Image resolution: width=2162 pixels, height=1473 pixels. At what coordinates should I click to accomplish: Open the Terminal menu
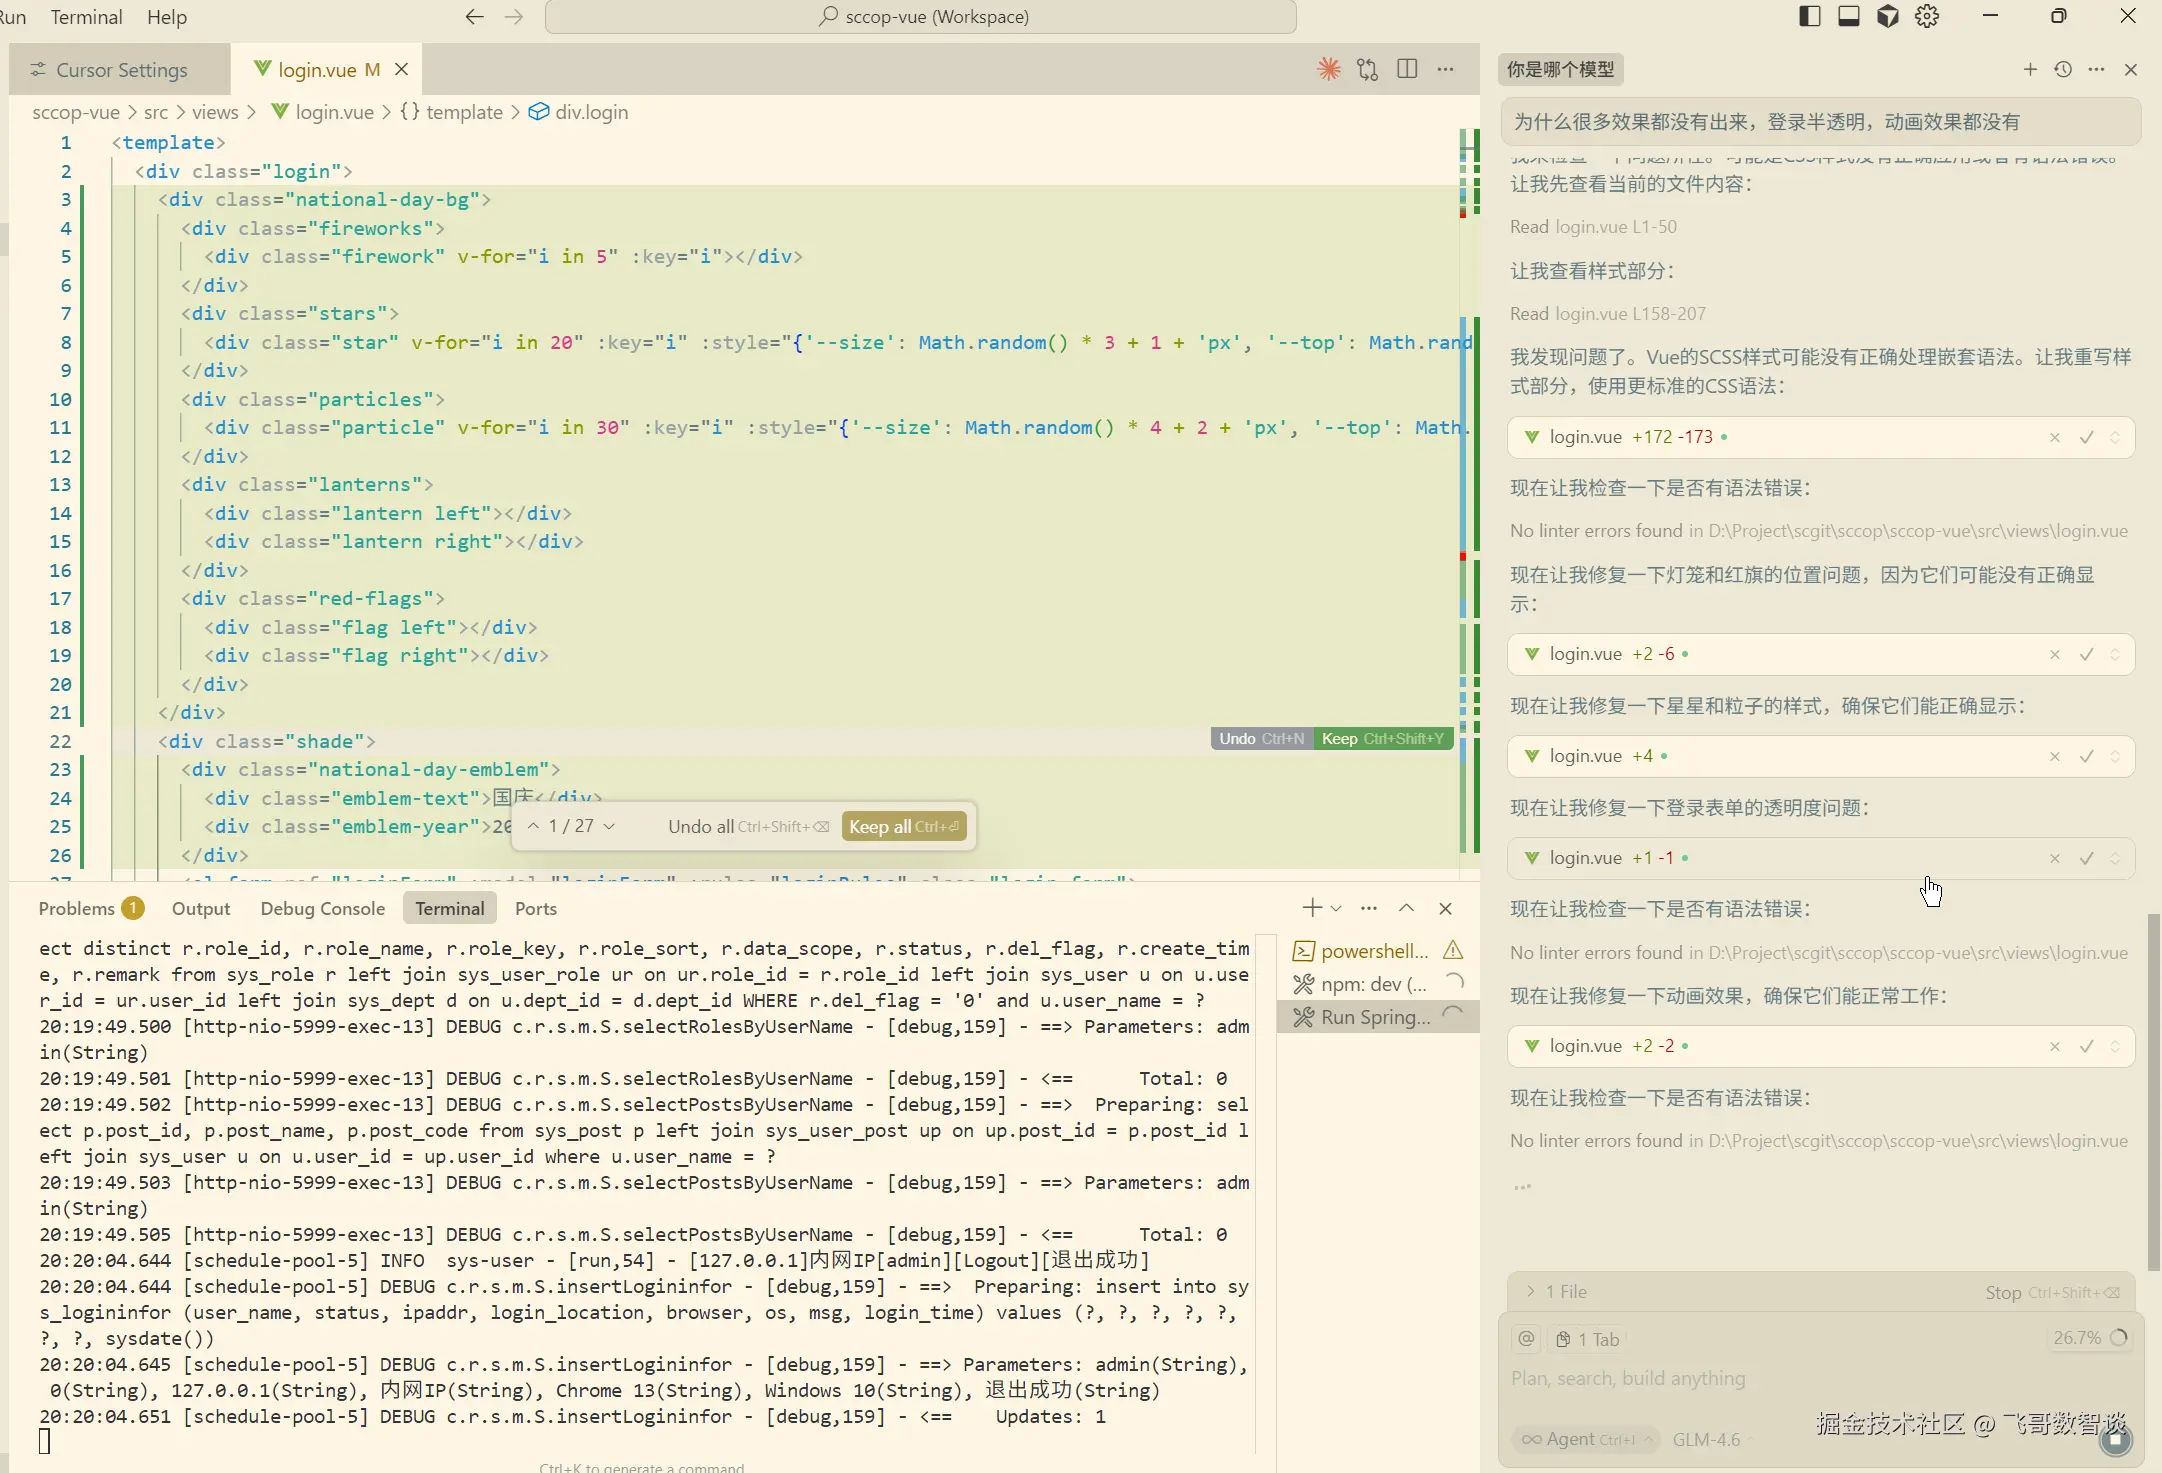(86, 17)
